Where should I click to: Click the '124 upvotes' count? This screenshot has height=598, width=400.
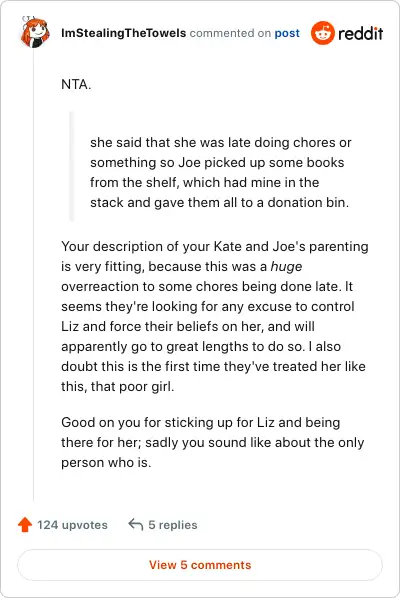72,525
